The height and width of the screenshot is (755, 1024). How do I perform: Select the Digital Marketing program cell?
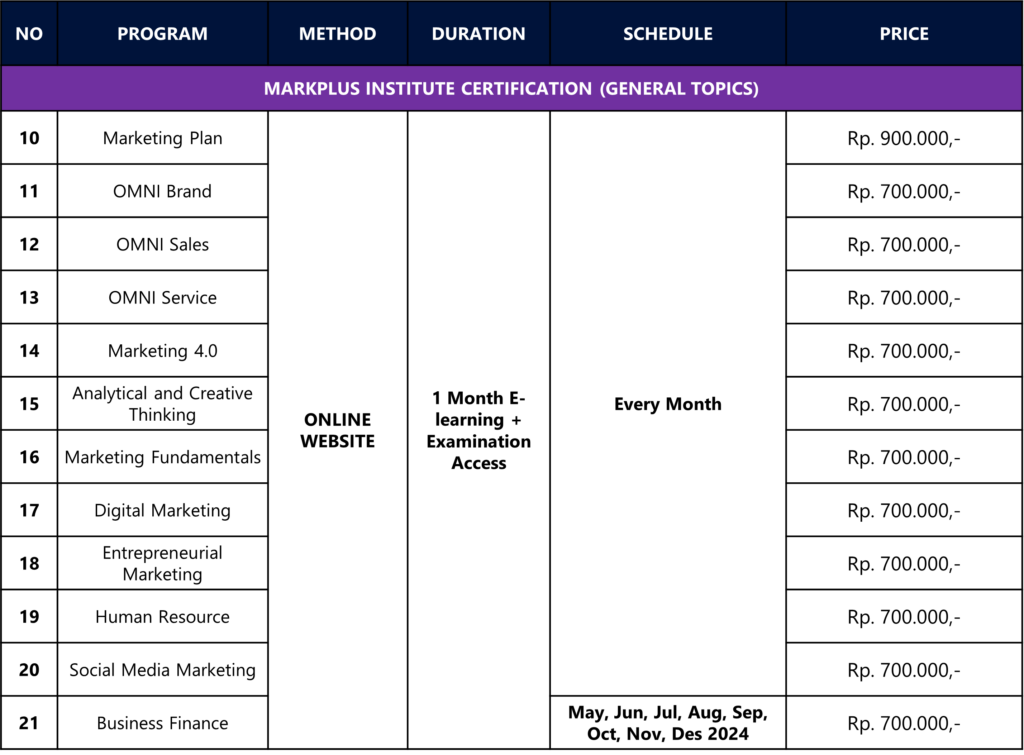(162, 510)
